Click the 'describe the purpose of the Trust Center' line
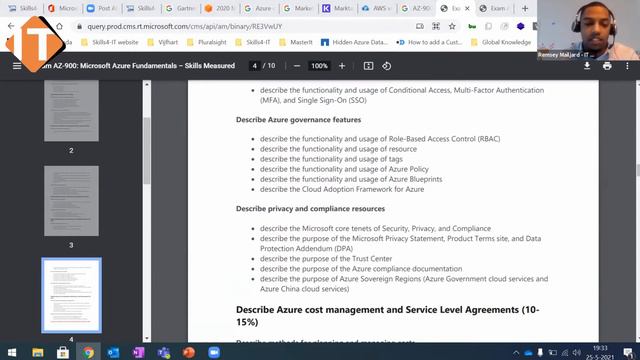The image size is (640, 360). 326,258
